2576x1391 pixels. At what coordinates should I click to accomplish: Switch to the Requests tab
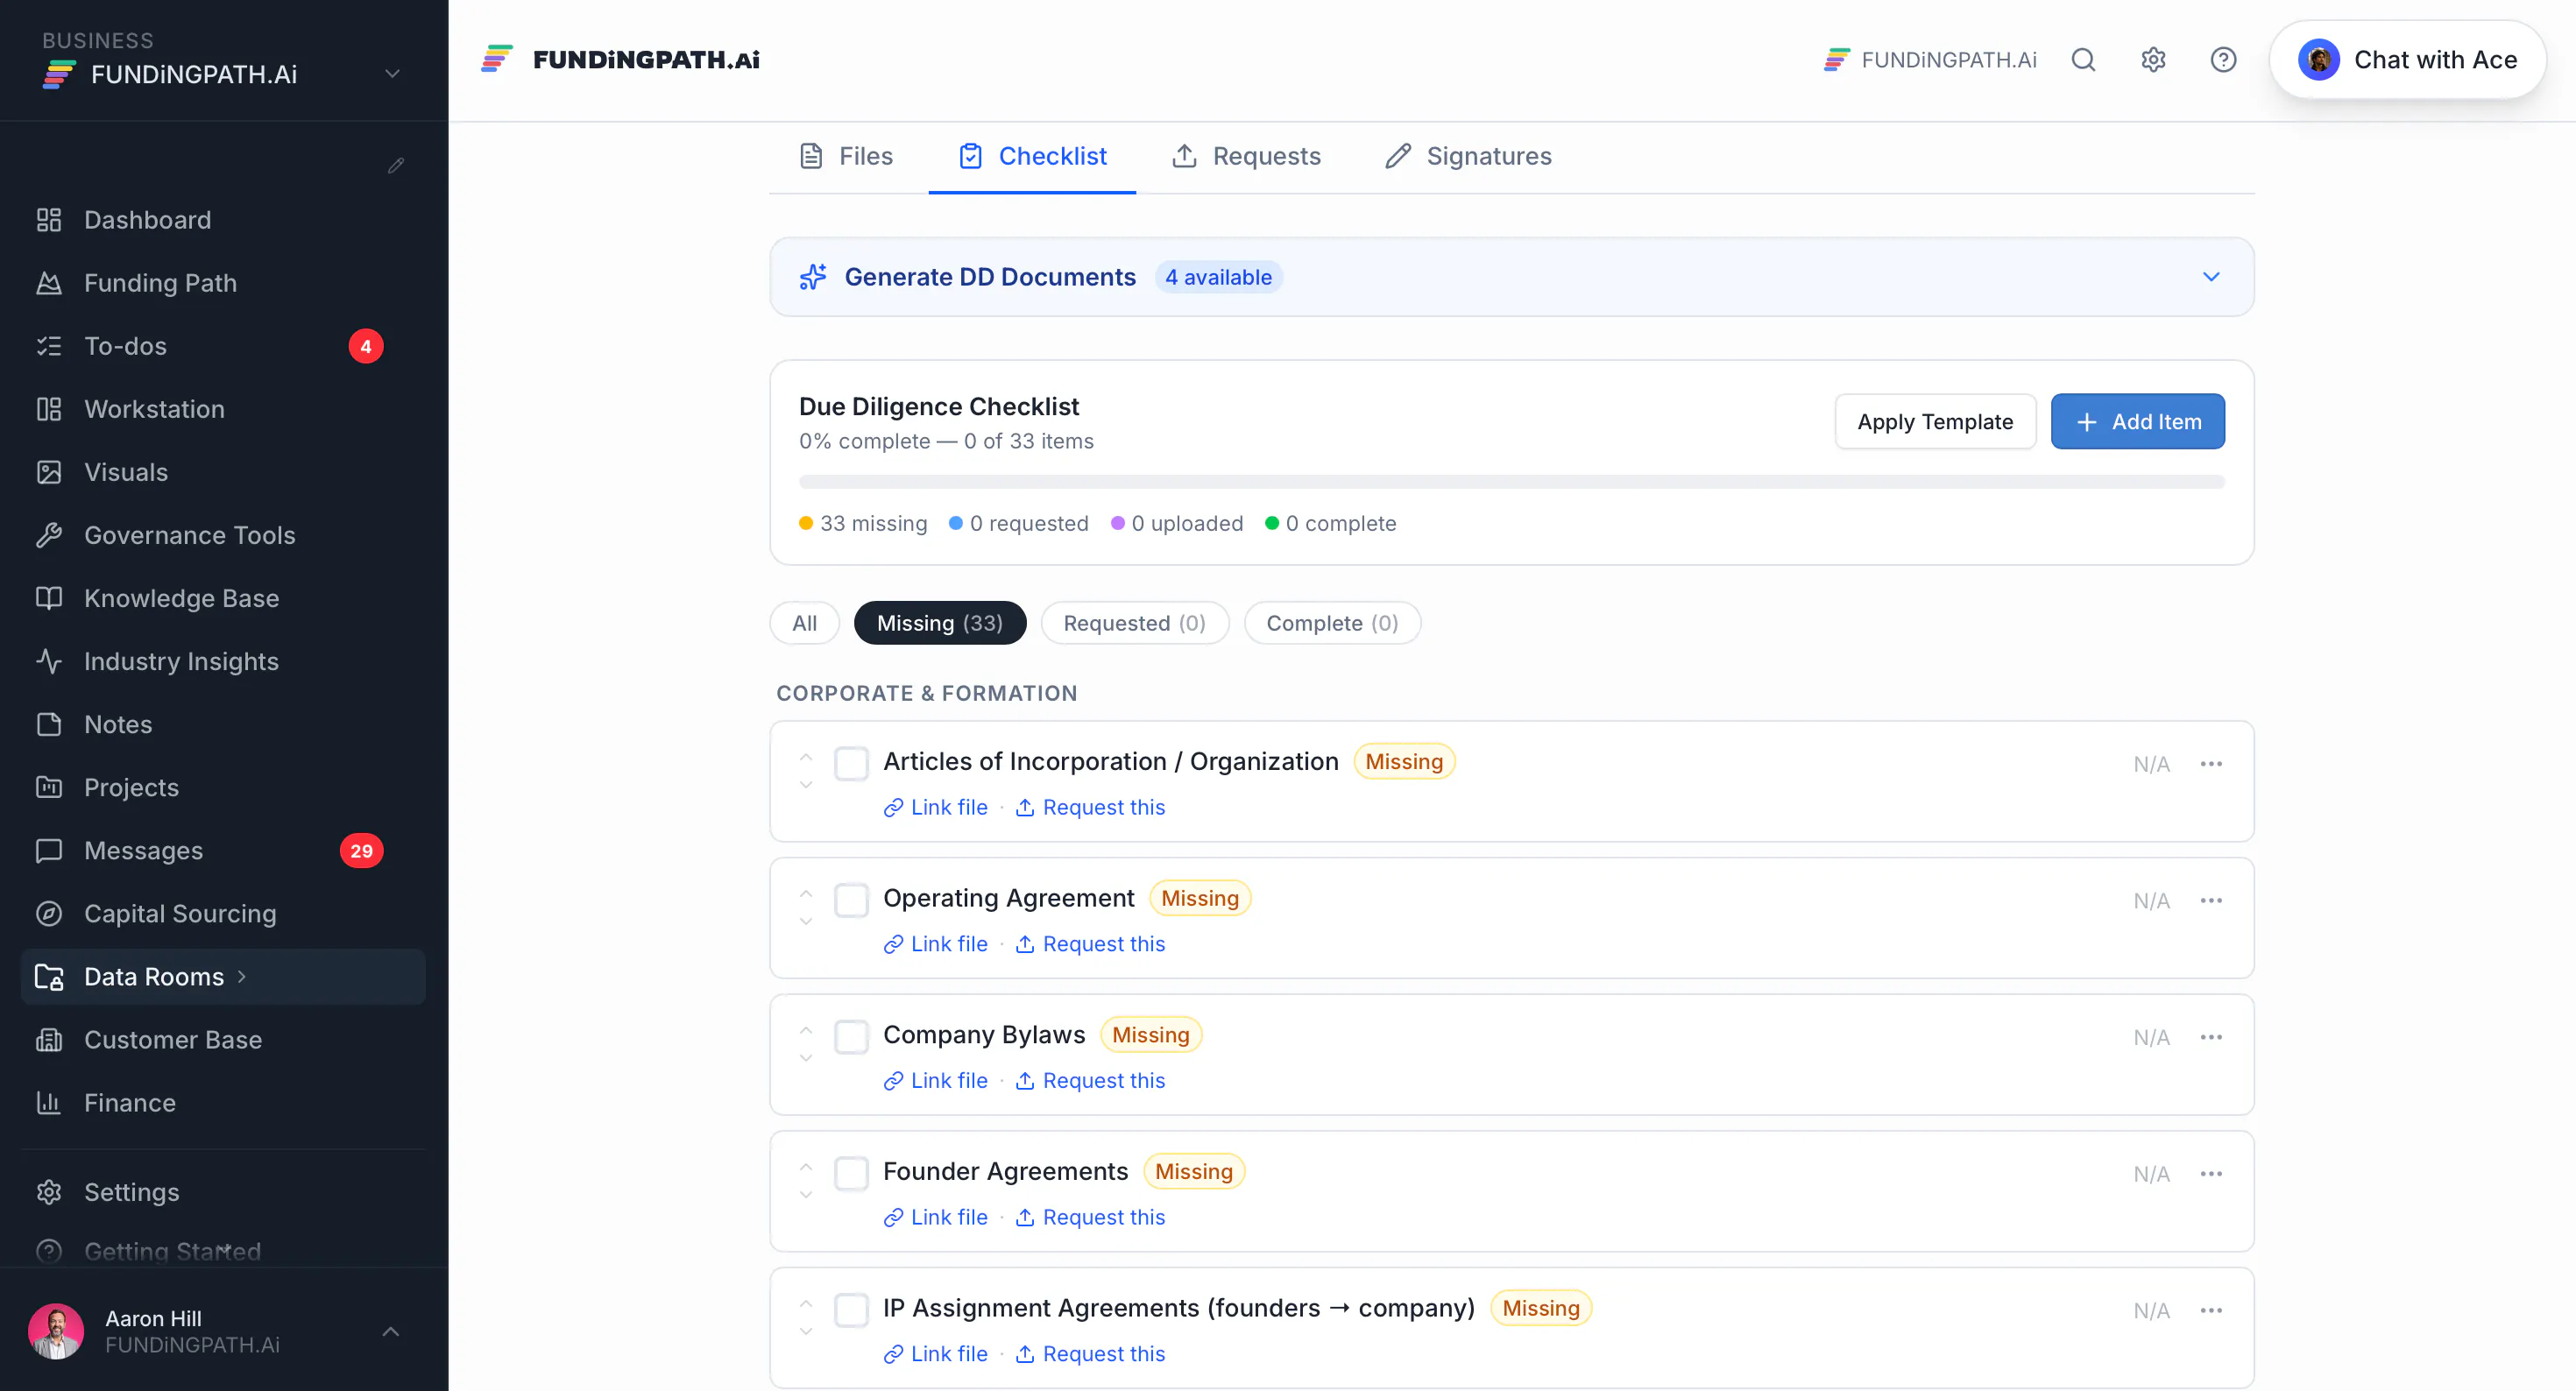click(1246, 156)
